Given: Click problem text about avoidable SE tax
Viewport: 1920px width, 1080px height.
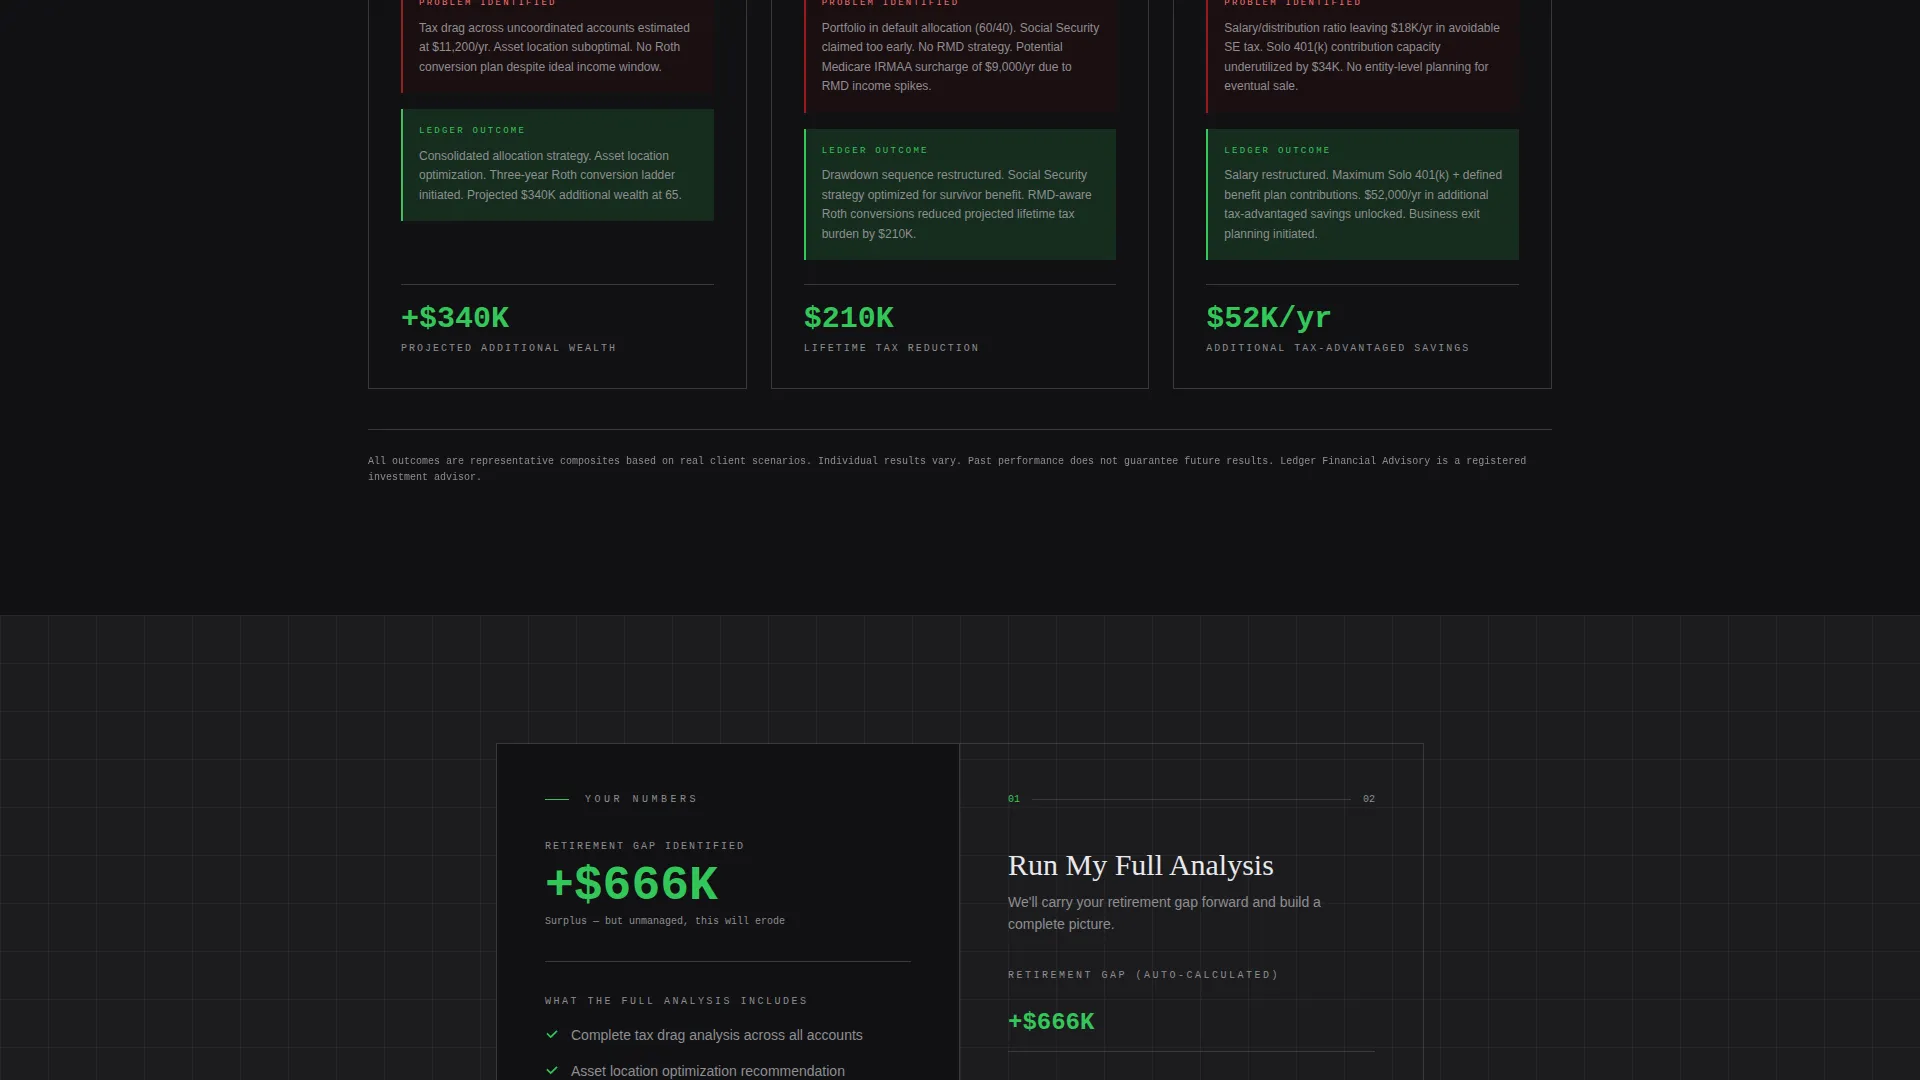Looking at the screenshot, I should click(1362, 57).
